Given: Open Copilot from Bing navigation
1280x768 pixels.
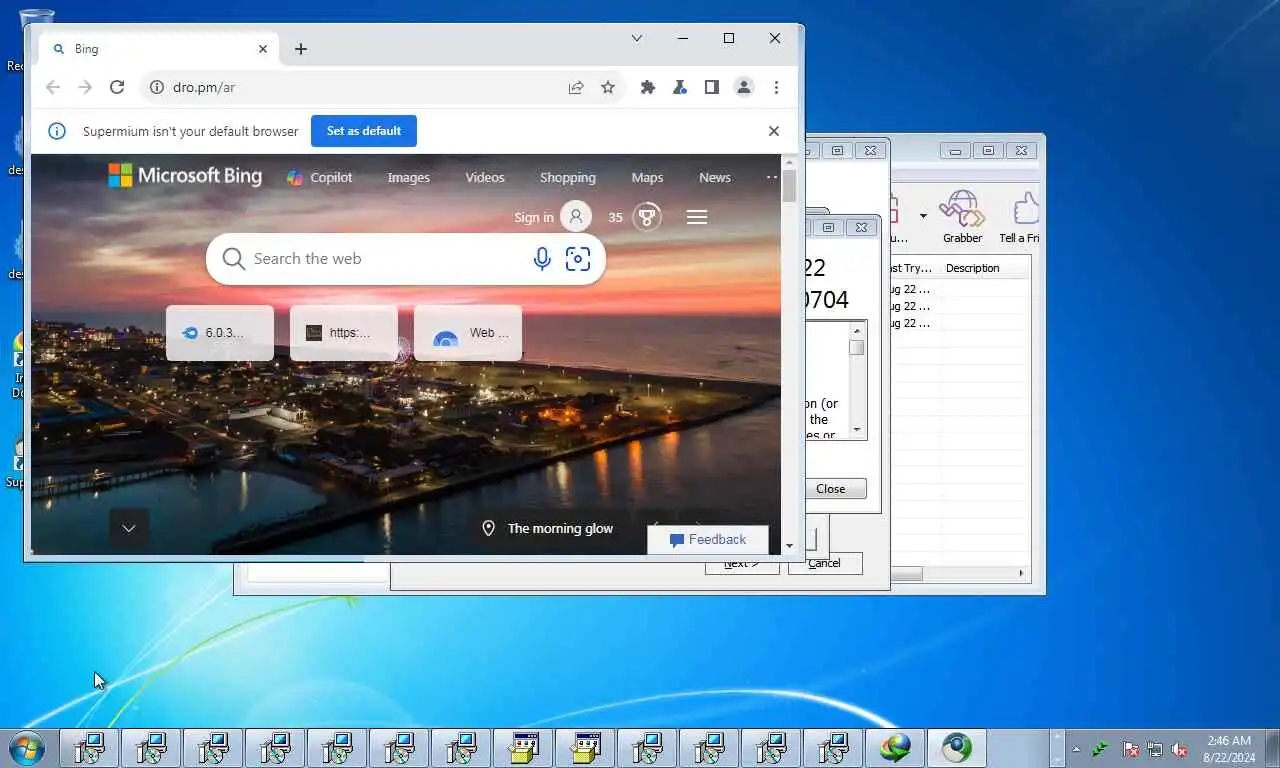Looking at the screenshot, I should [x=319, y=177].
